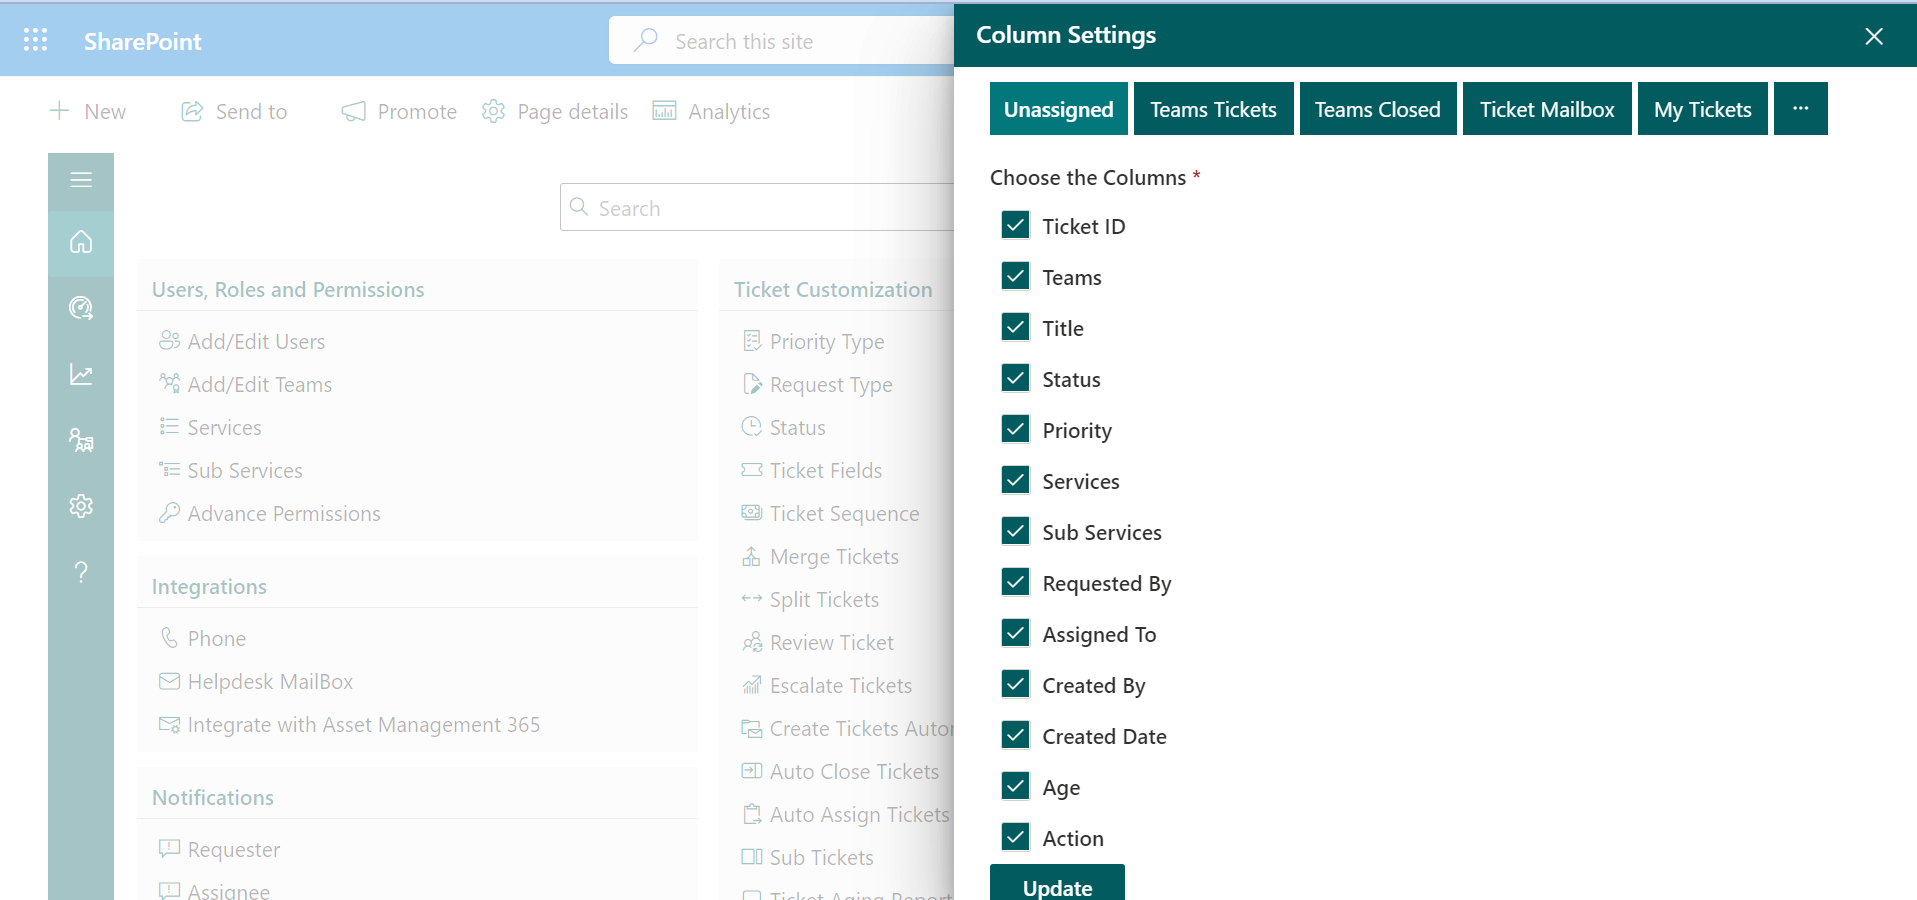The width and height of the screenshot is (1917, 900).
Task: Open the SharePoint app launcher grid
Action: 36,40
